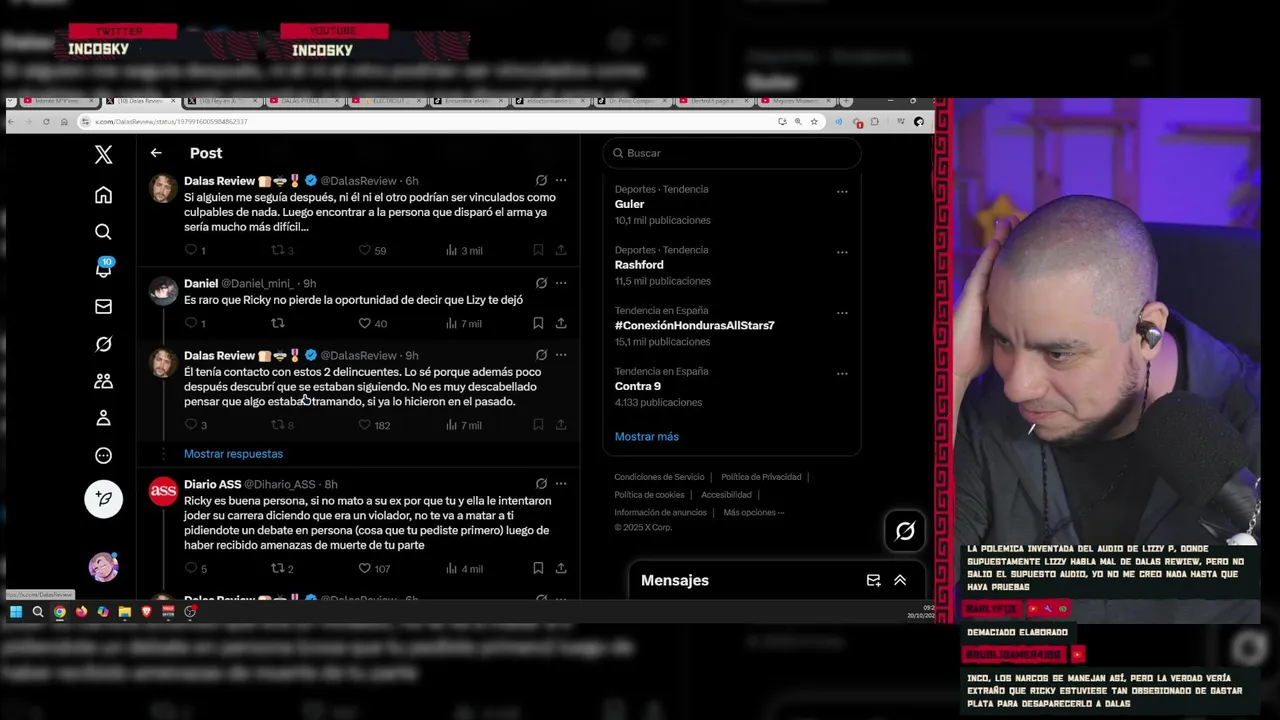Like Dalas tweet with 59 likes
Screen dimensions: 1280x720
[x=365, y=250]
